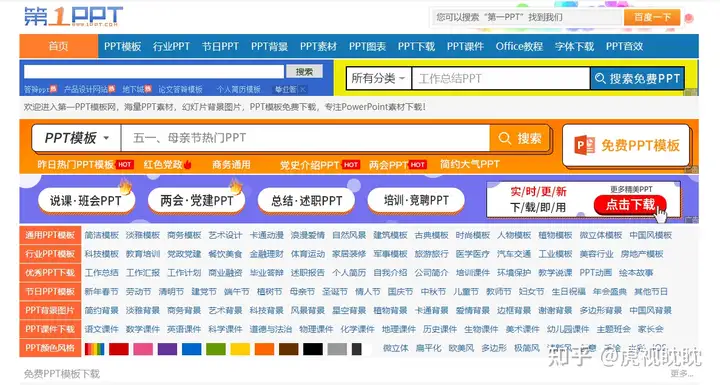
Task: Open the PPT模板 navigation item
Action: [122, 46]
